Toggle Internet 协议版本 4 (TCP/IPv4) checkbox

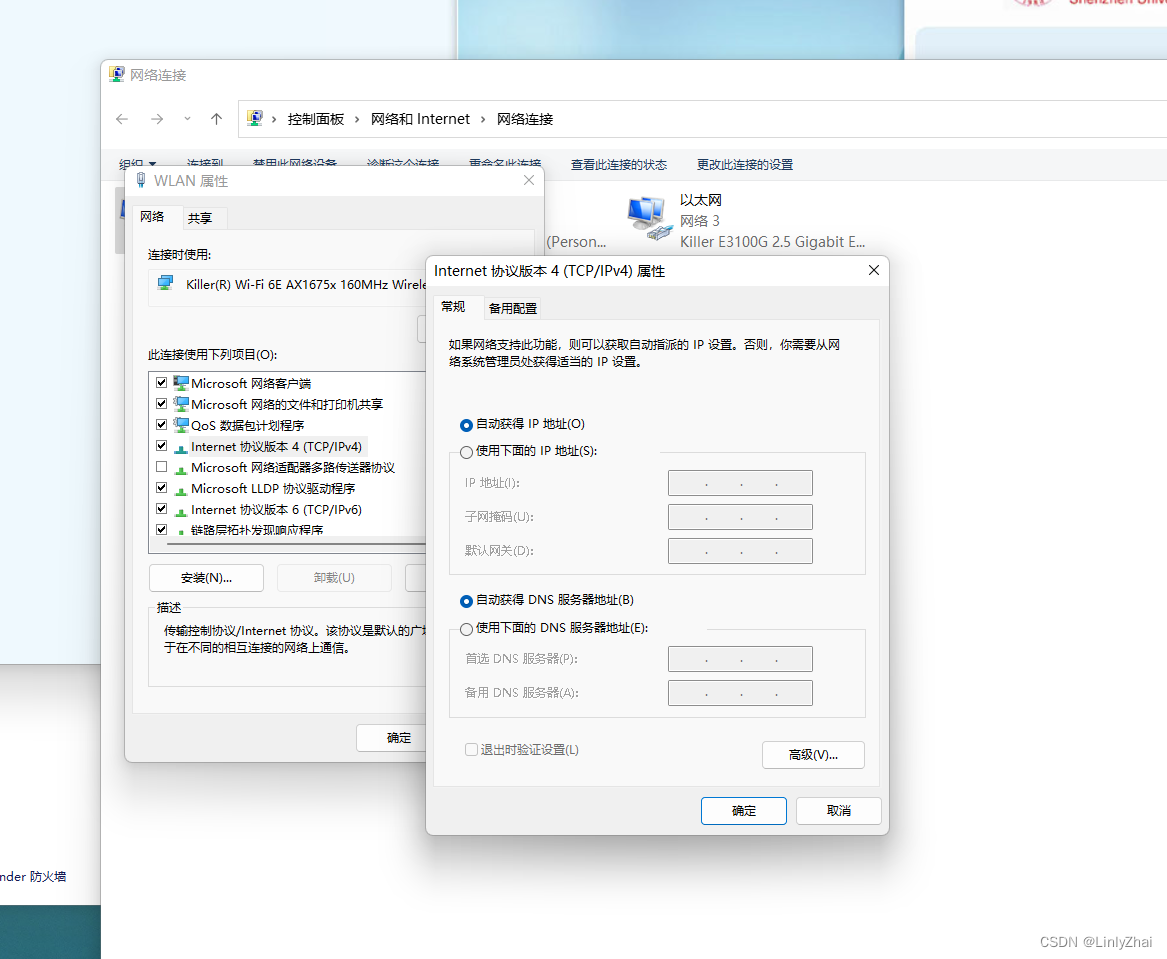pyautogui.click(x=162, y=446)
